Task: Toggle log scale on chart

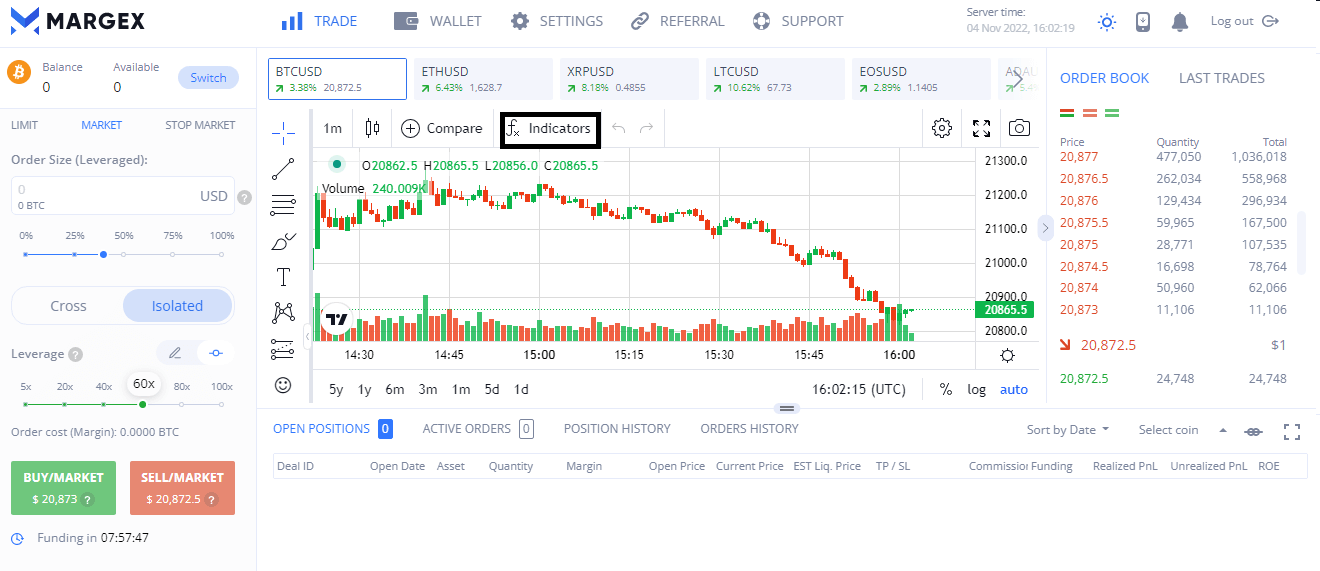Action: (976, 389)
